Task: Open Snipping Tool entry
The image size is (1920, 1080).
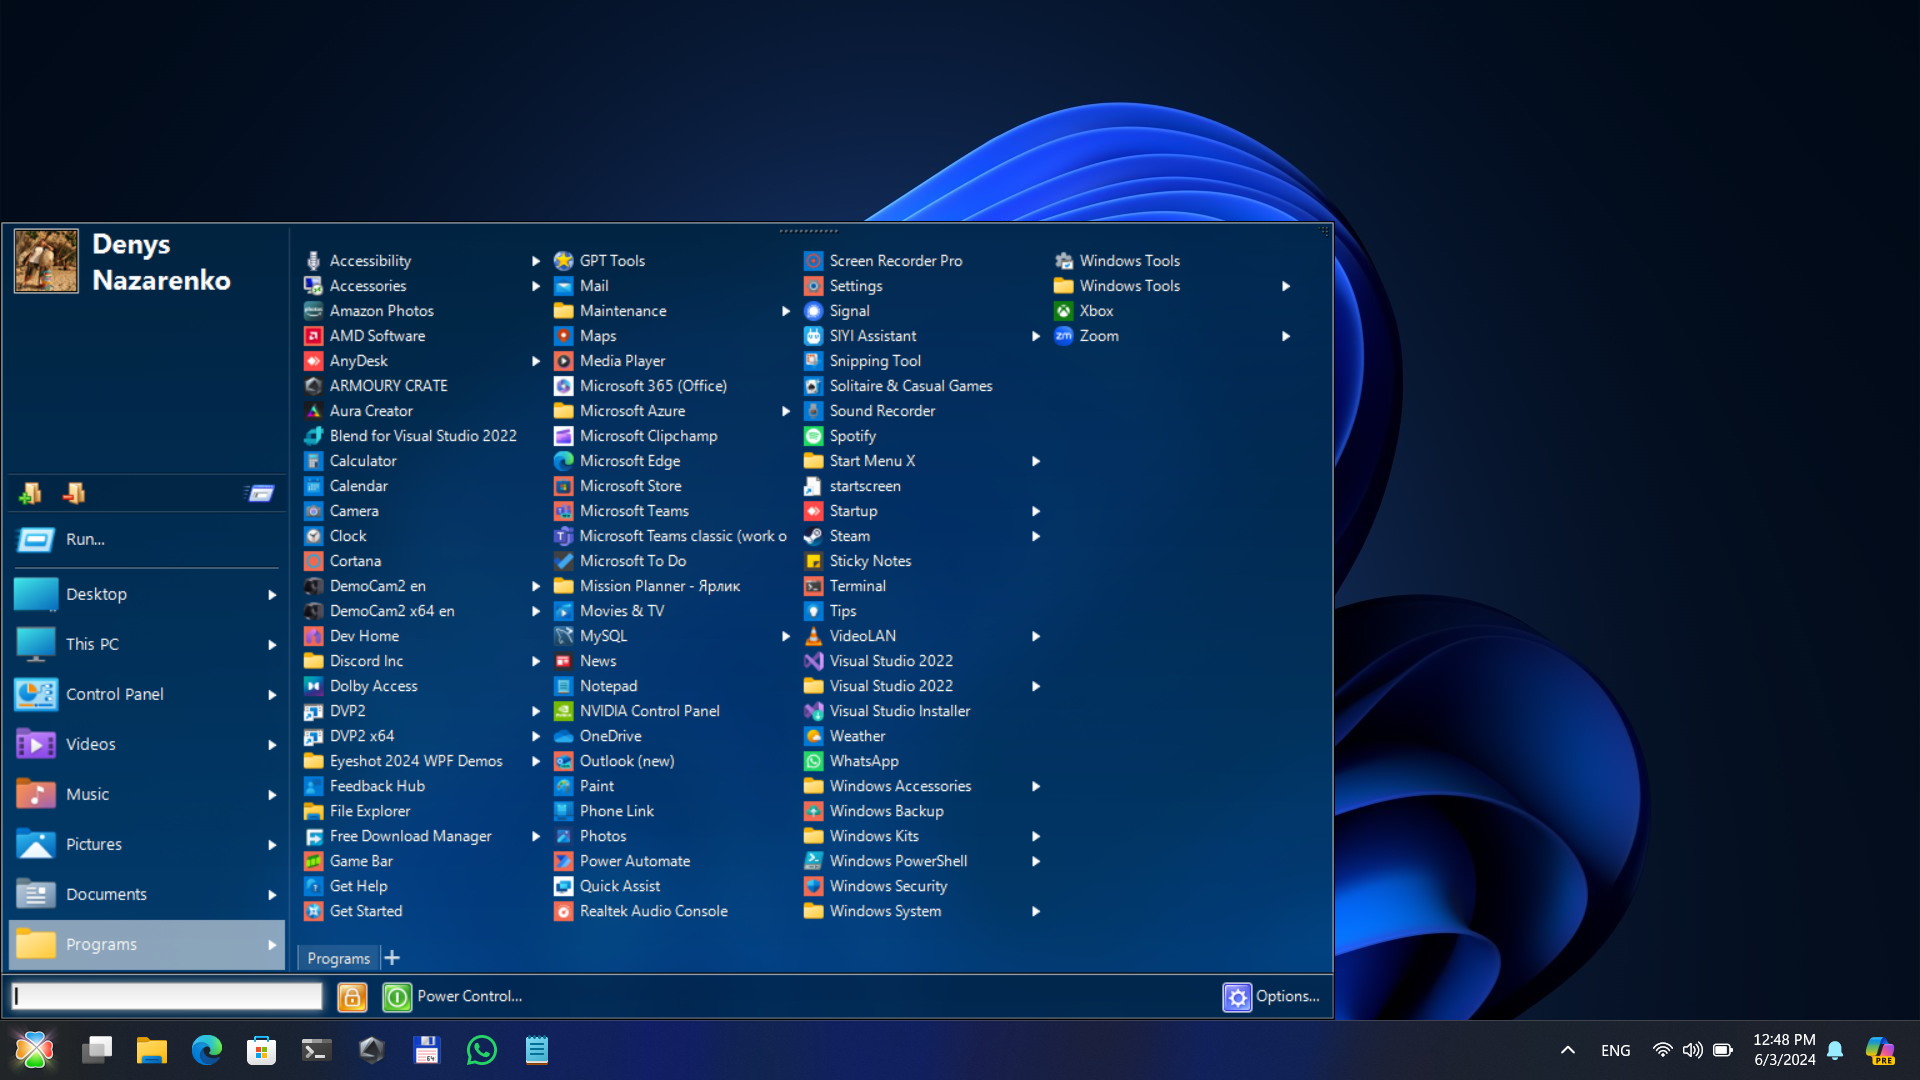Action: point(862,361)
